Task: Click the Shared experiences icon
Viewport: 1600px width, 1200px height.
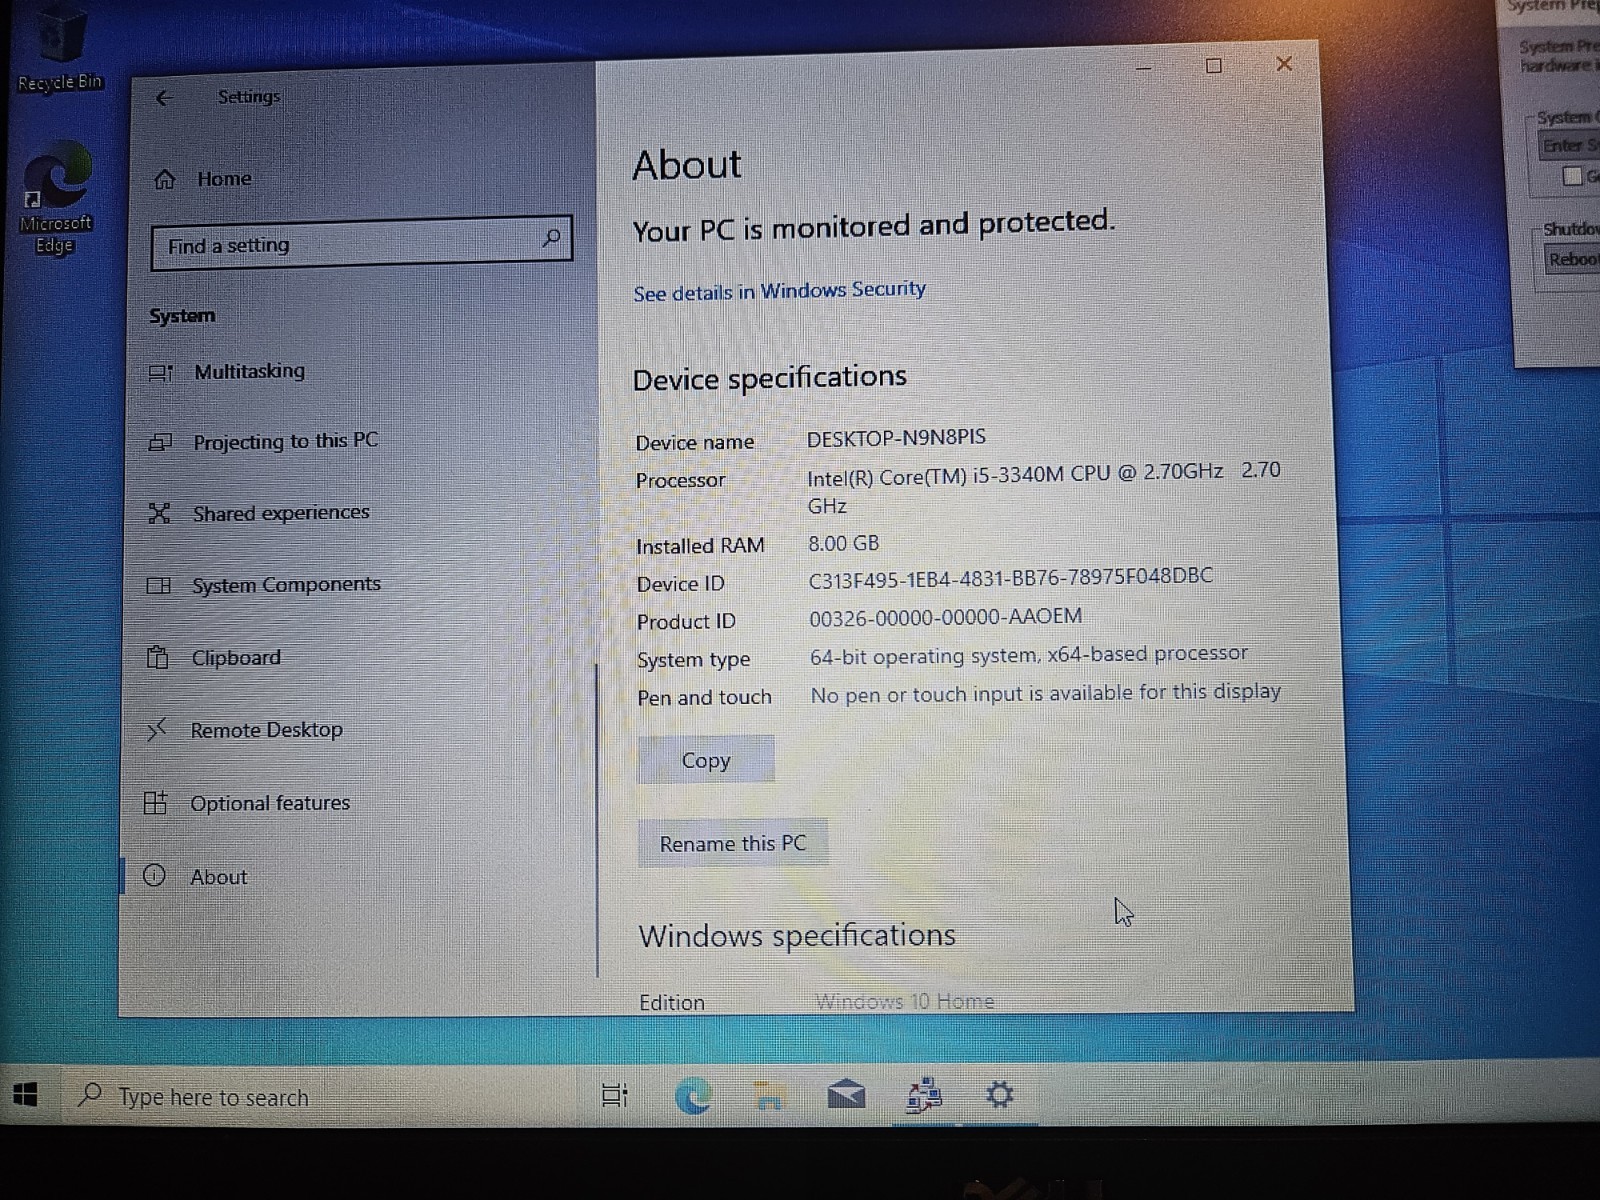Action: pyautogui.click(x=159, y=514)
